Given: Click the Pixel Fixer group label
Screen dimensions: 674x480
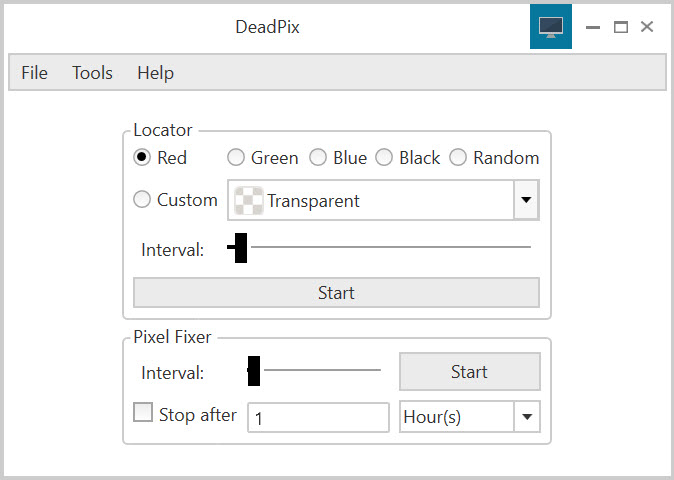Looking at the screenshot, I should (x=172, y=337).
